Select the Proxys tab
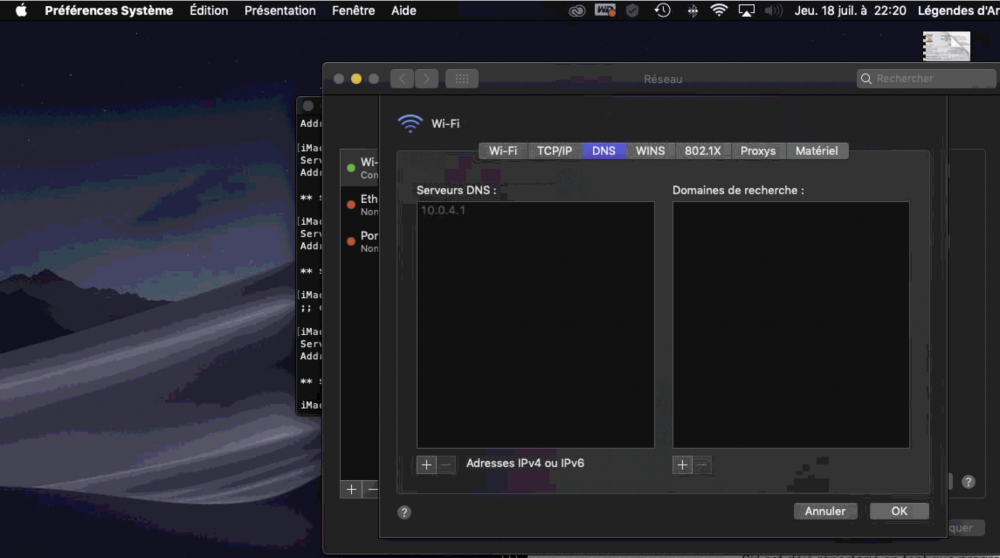Viewport: 1000px width, 558px height. (758, 151)
